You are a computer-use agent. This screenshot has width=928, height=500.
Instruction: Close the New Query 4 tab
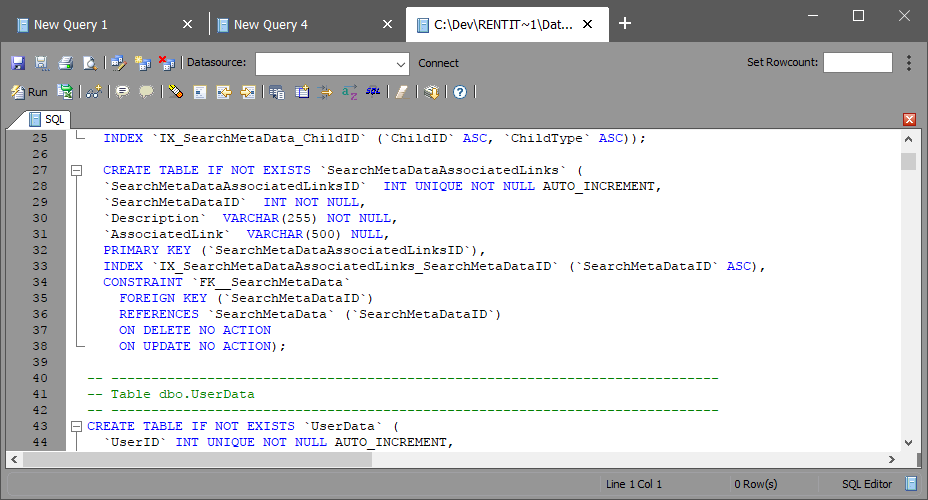(x=388, y=24)
